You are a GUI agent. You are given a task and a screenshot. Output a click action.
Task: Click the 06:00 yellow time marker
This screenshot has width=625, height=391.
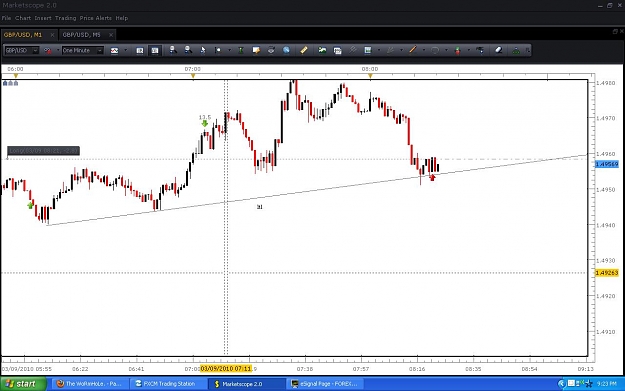pos(16,75)
